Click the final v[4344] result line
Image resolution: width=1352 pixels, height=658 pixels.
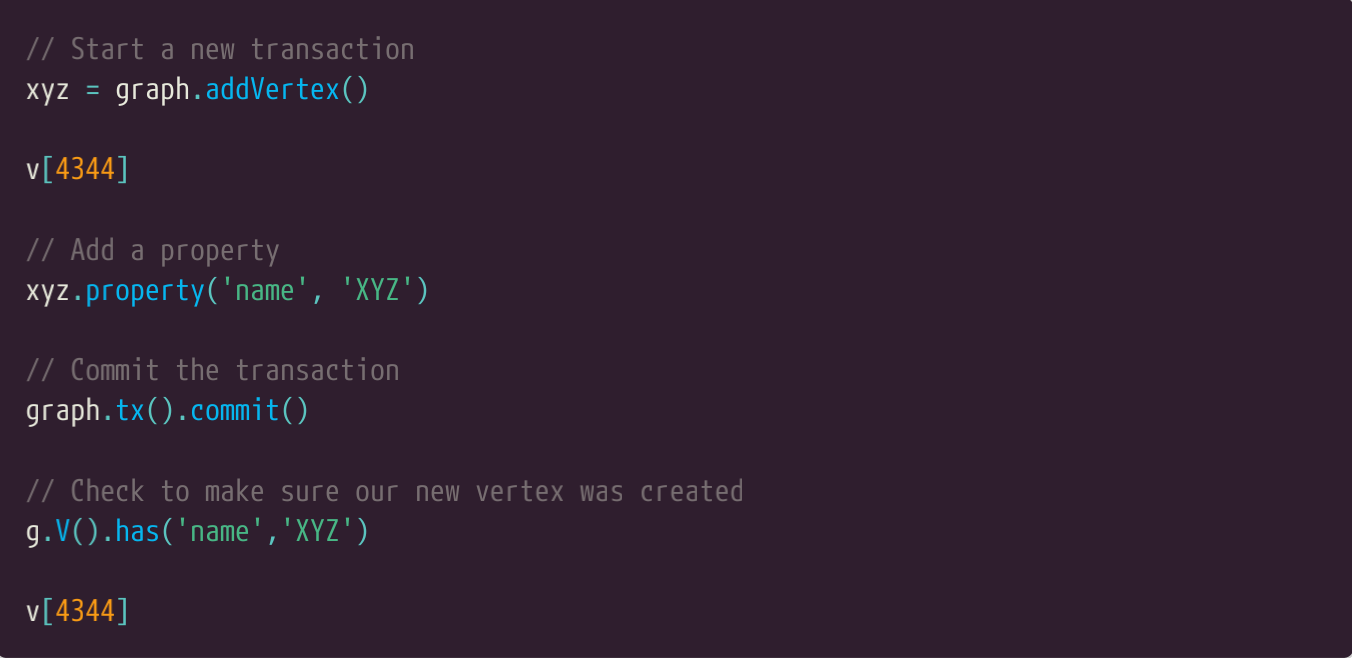(77, 611)
